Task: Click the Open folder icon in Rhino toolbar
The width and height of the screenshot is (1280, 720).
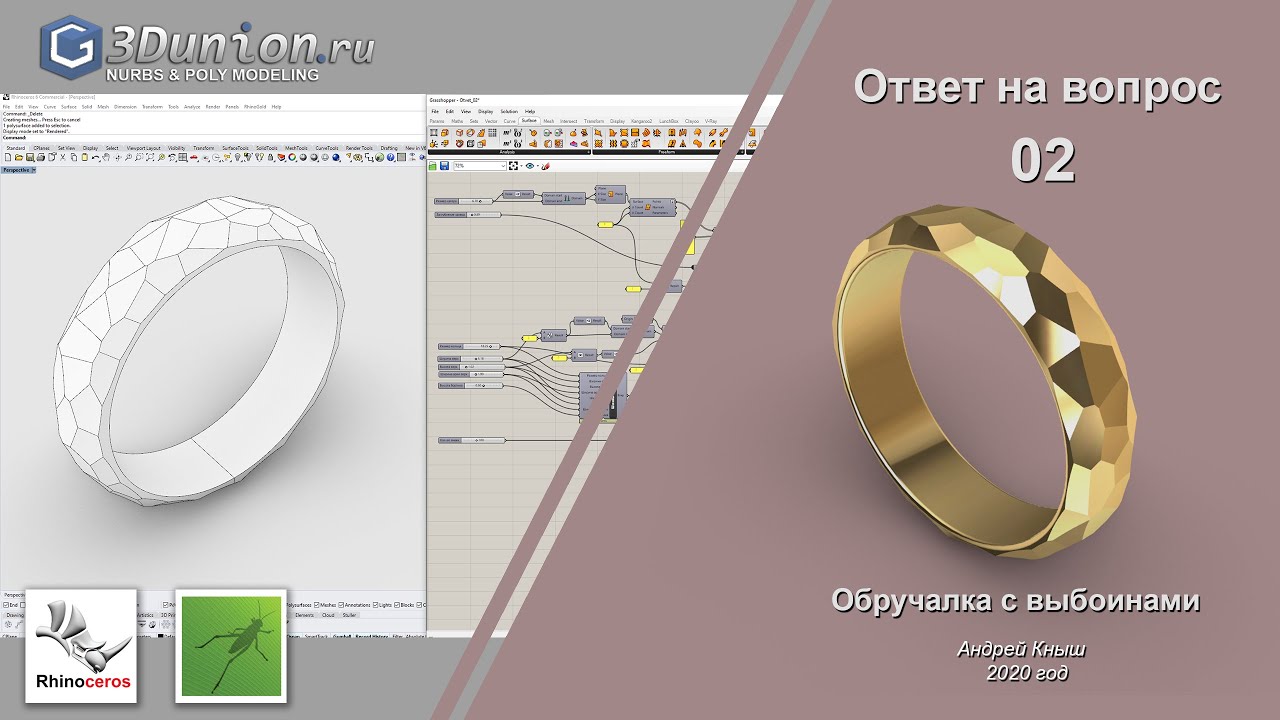Action: 19,157
